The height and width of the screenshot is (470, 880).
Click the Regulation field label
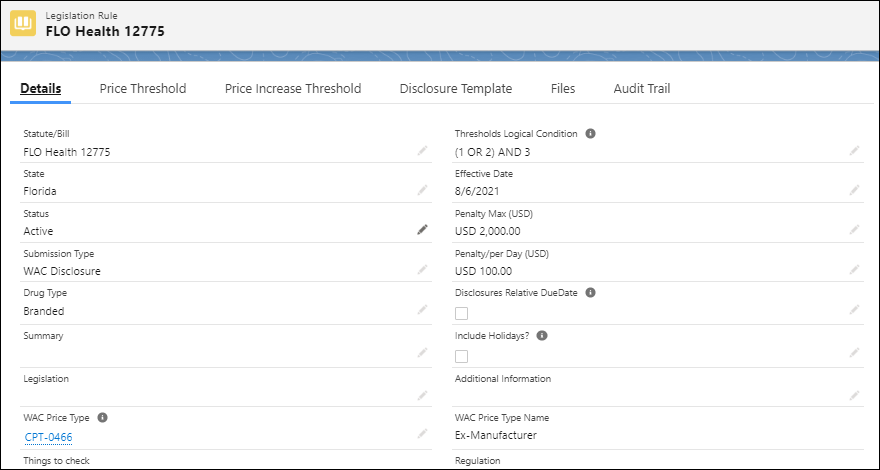tap(478, 461)
